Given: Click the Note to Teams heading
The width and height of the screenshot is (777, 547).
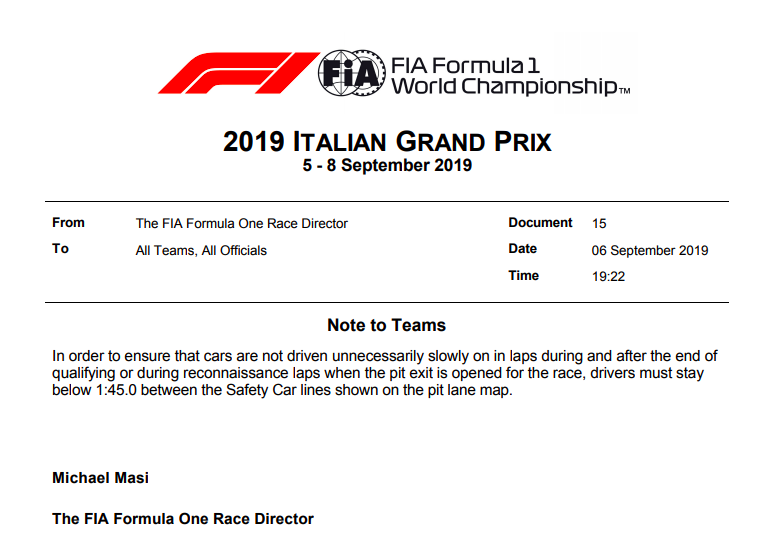Looking at the screenshot, I should [x=386, y=325].
